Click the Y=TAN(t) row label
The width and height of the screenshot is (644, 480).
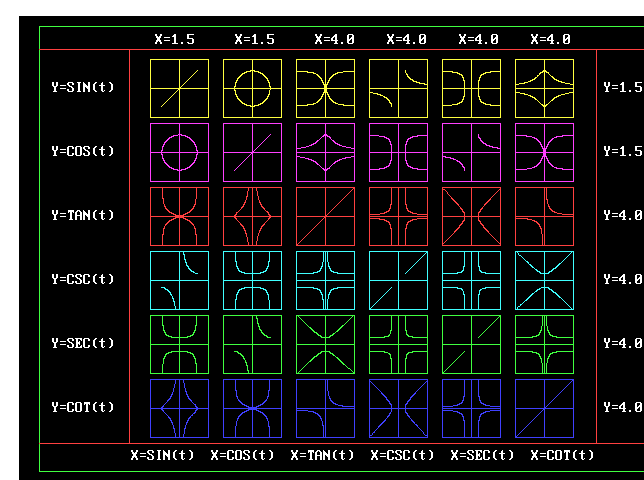click(x=83, y=215)
